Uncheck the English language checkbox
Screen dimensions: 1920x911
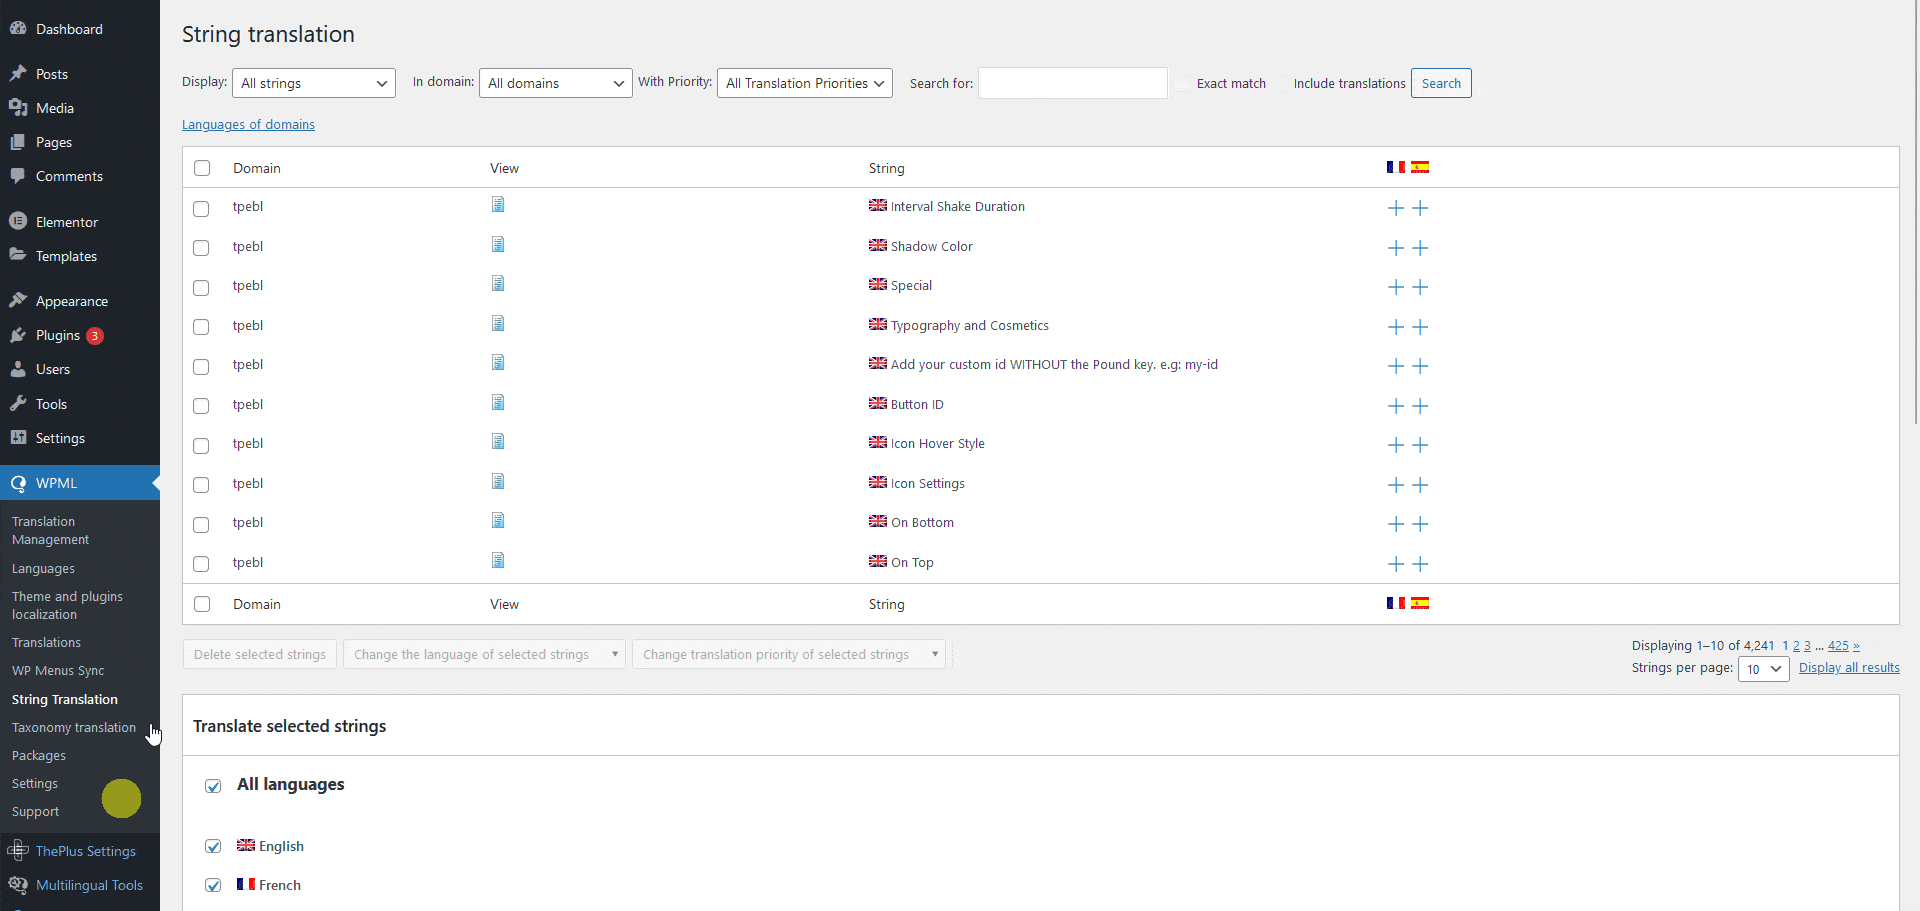pos(213,846)
